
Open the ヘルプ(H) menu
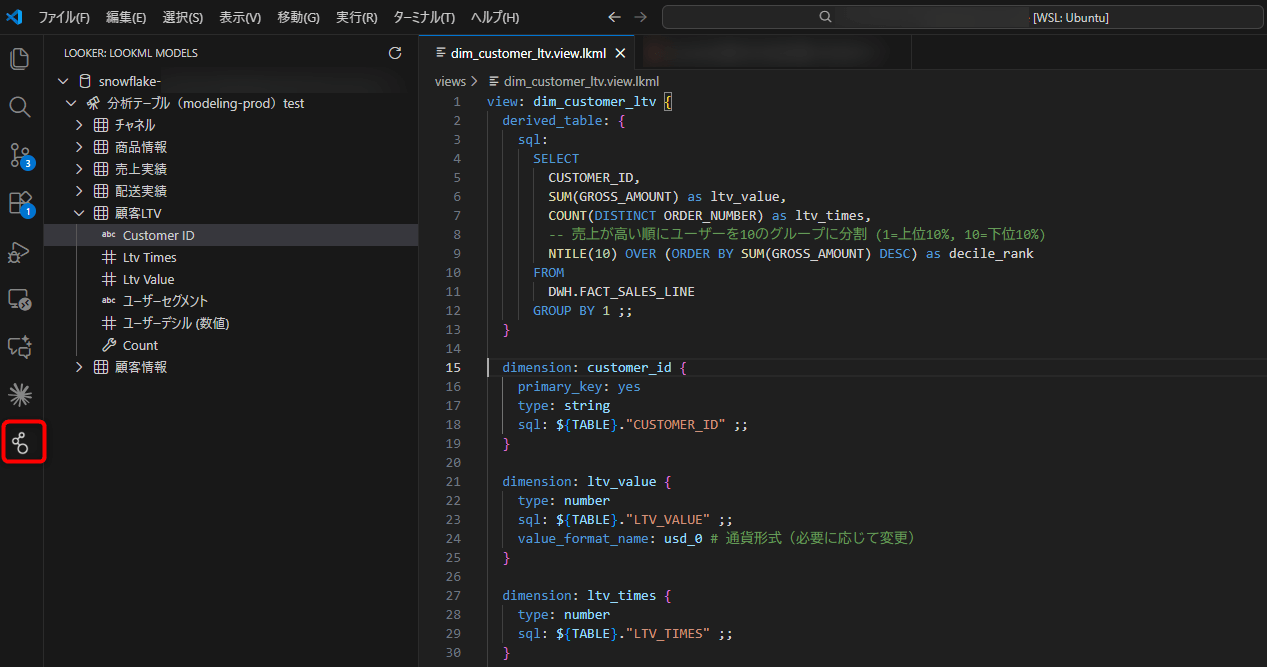[x=495, y=18]
